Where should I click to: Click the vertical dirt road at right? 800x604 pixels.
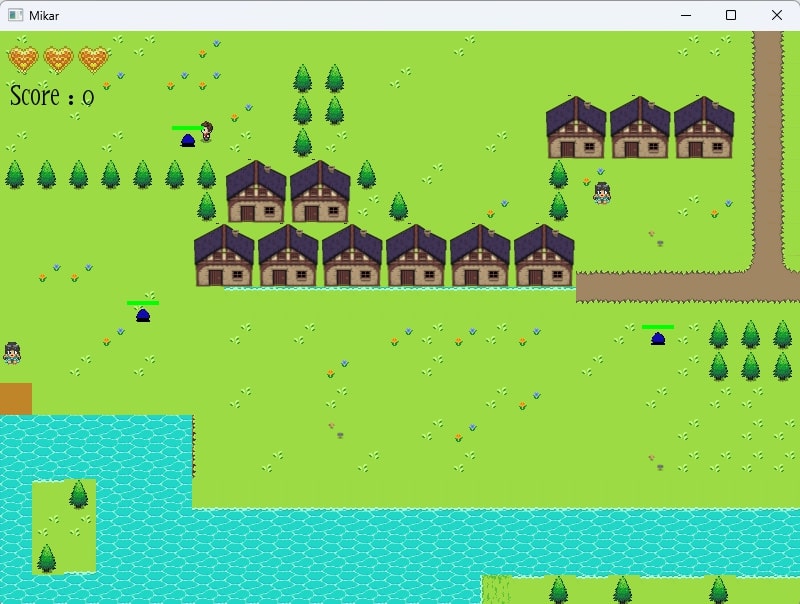[x=768, y=150]
